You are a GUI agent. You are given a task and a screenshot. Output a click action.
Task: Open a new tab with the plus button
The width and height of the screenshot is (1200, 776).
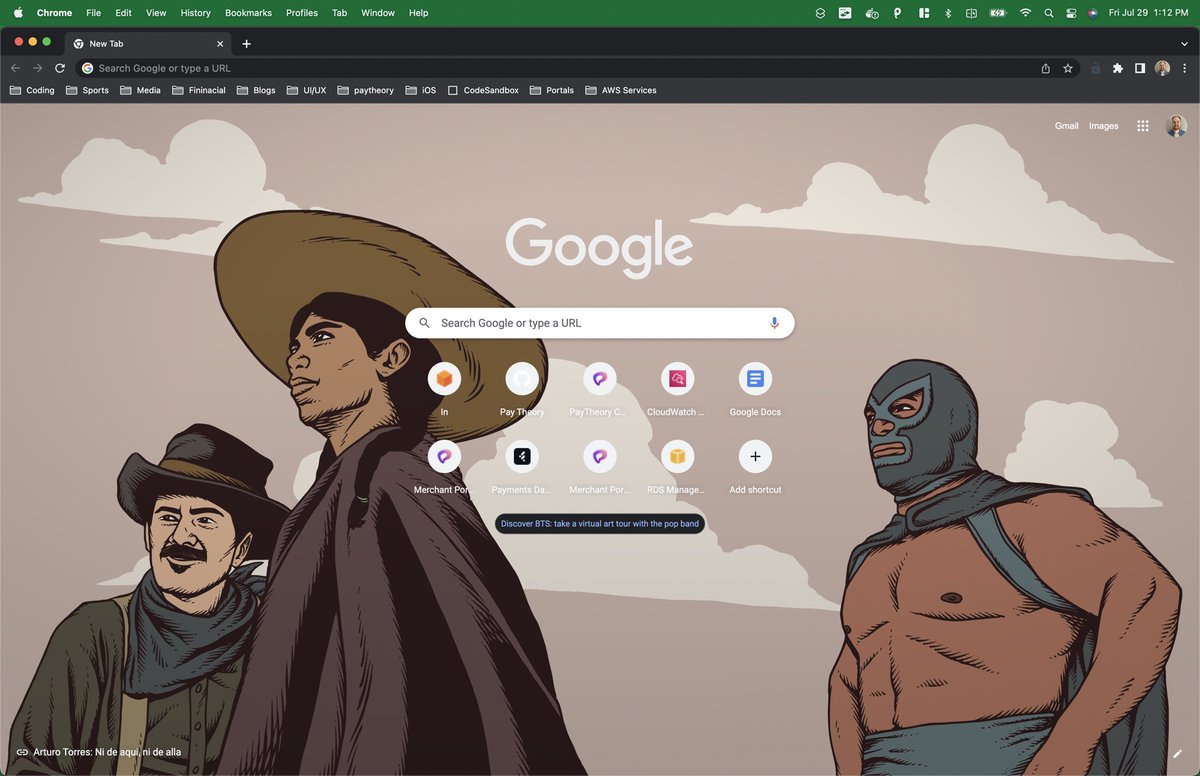(246, 44)
